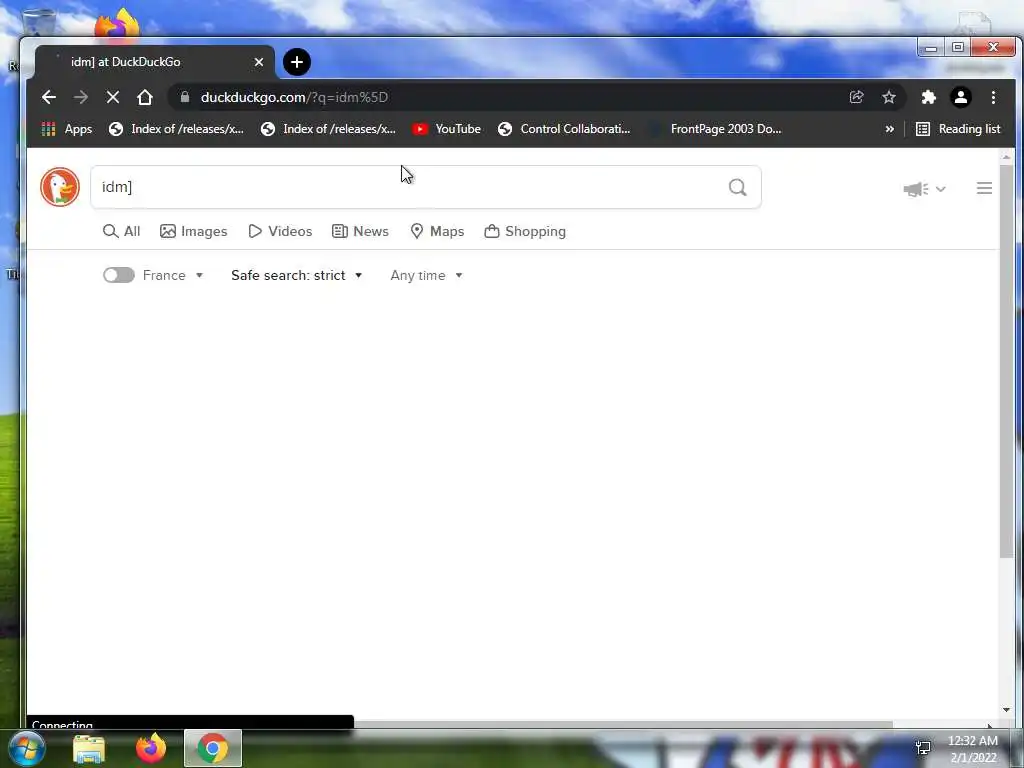
Task: Submit search with magnifier icon
Action: tap(737, 187)
